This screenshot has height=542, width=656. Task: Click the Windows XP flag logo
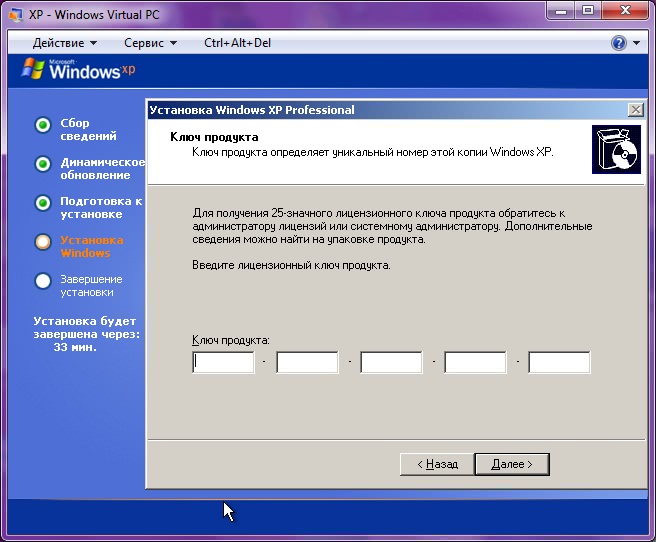click(33, 69)
